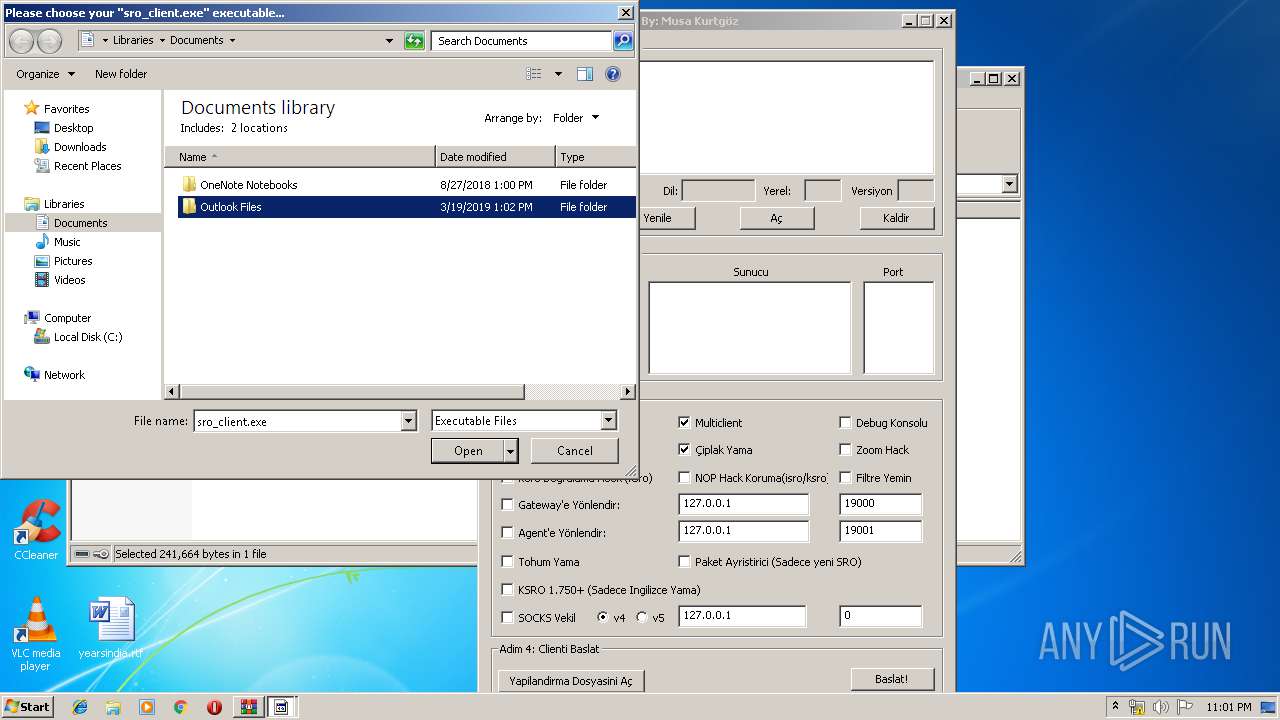Image resolution: width=1280 pixels, height=720 pixels.
Task: Show the preview pane icon
Action: click(x=585, y=74)
